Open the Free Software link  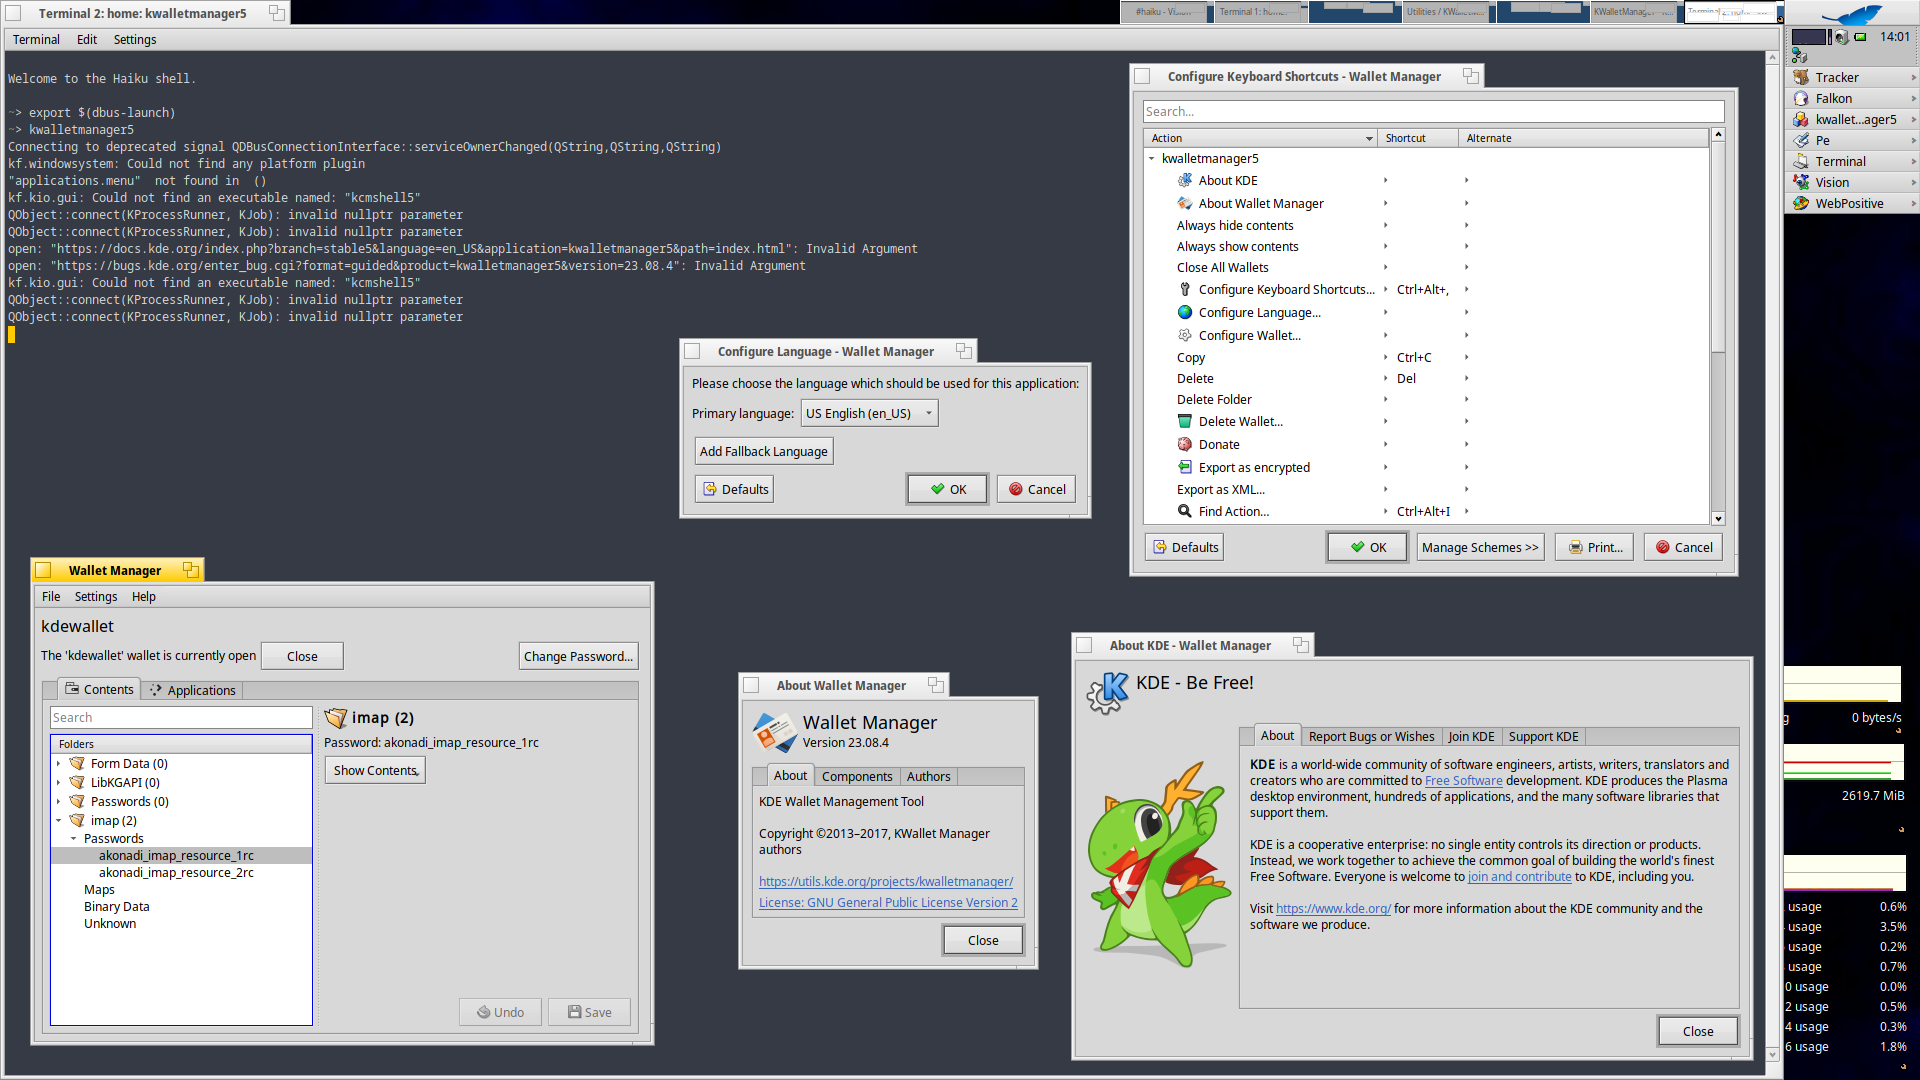pos(1463,781)
